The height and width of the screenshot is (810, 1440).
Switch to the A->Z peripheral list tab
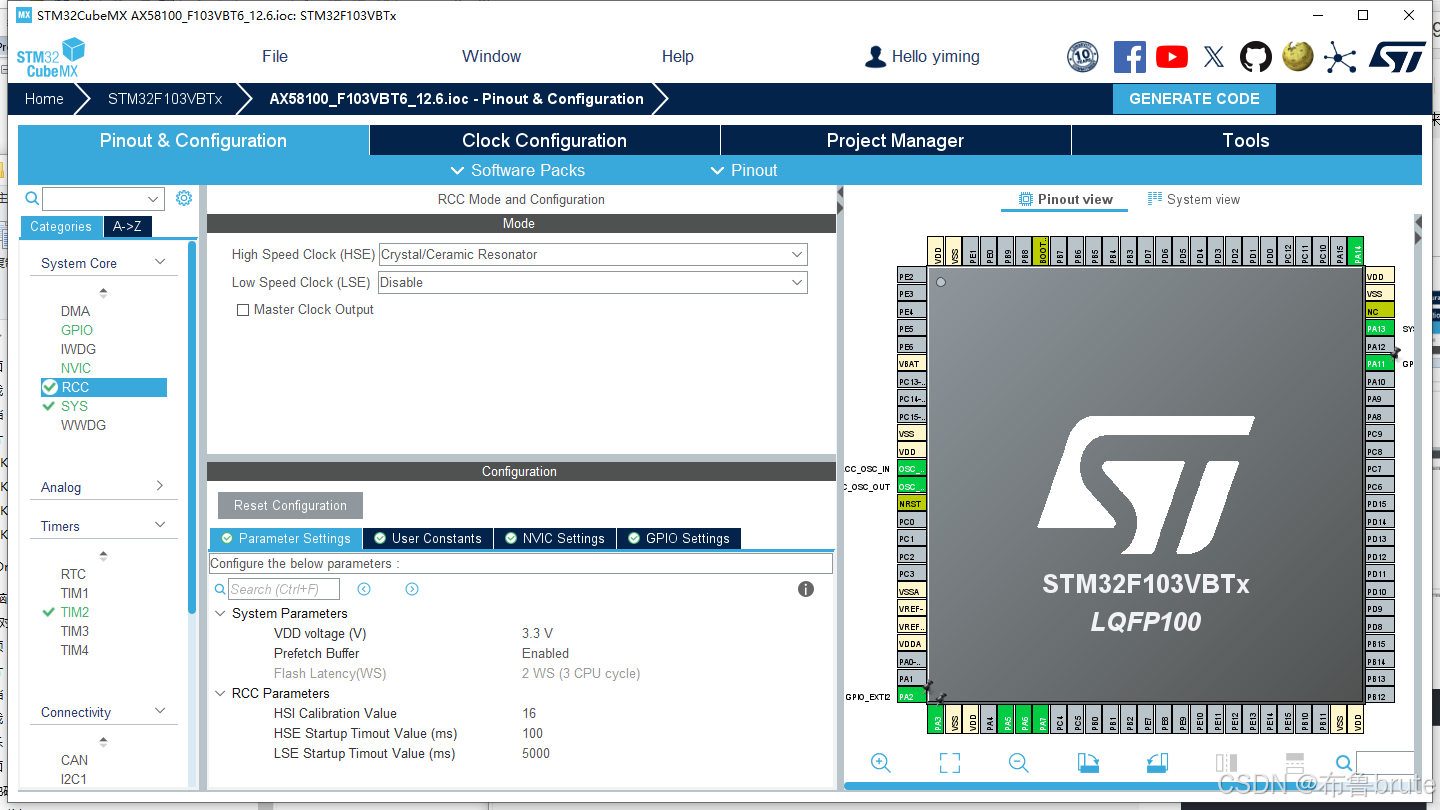(127, 226)
